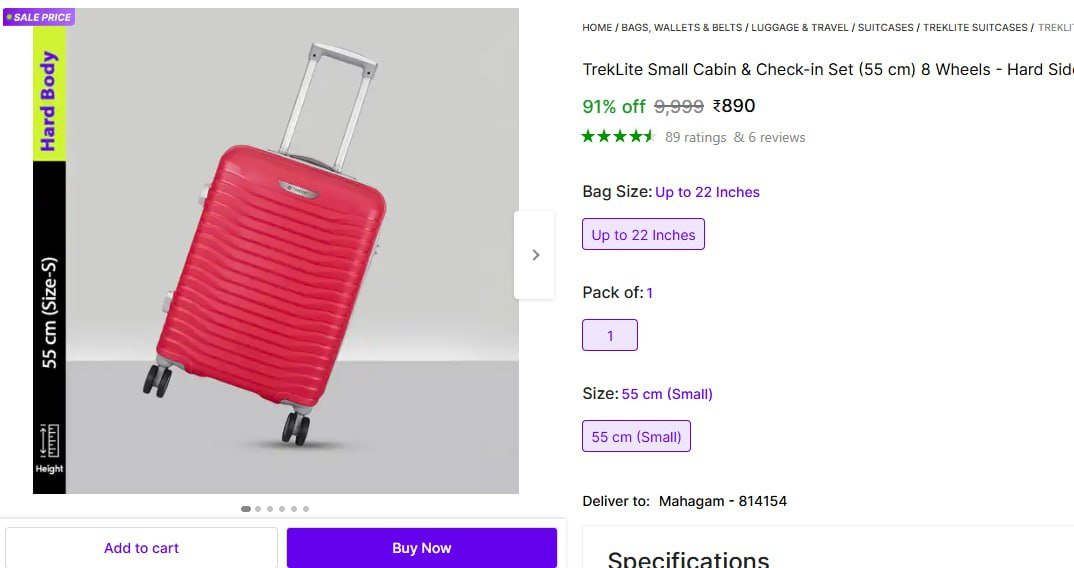Click the next image arrow on product gallery
The width and height of the screenshot is (1074, 568).
pos(535,255)
